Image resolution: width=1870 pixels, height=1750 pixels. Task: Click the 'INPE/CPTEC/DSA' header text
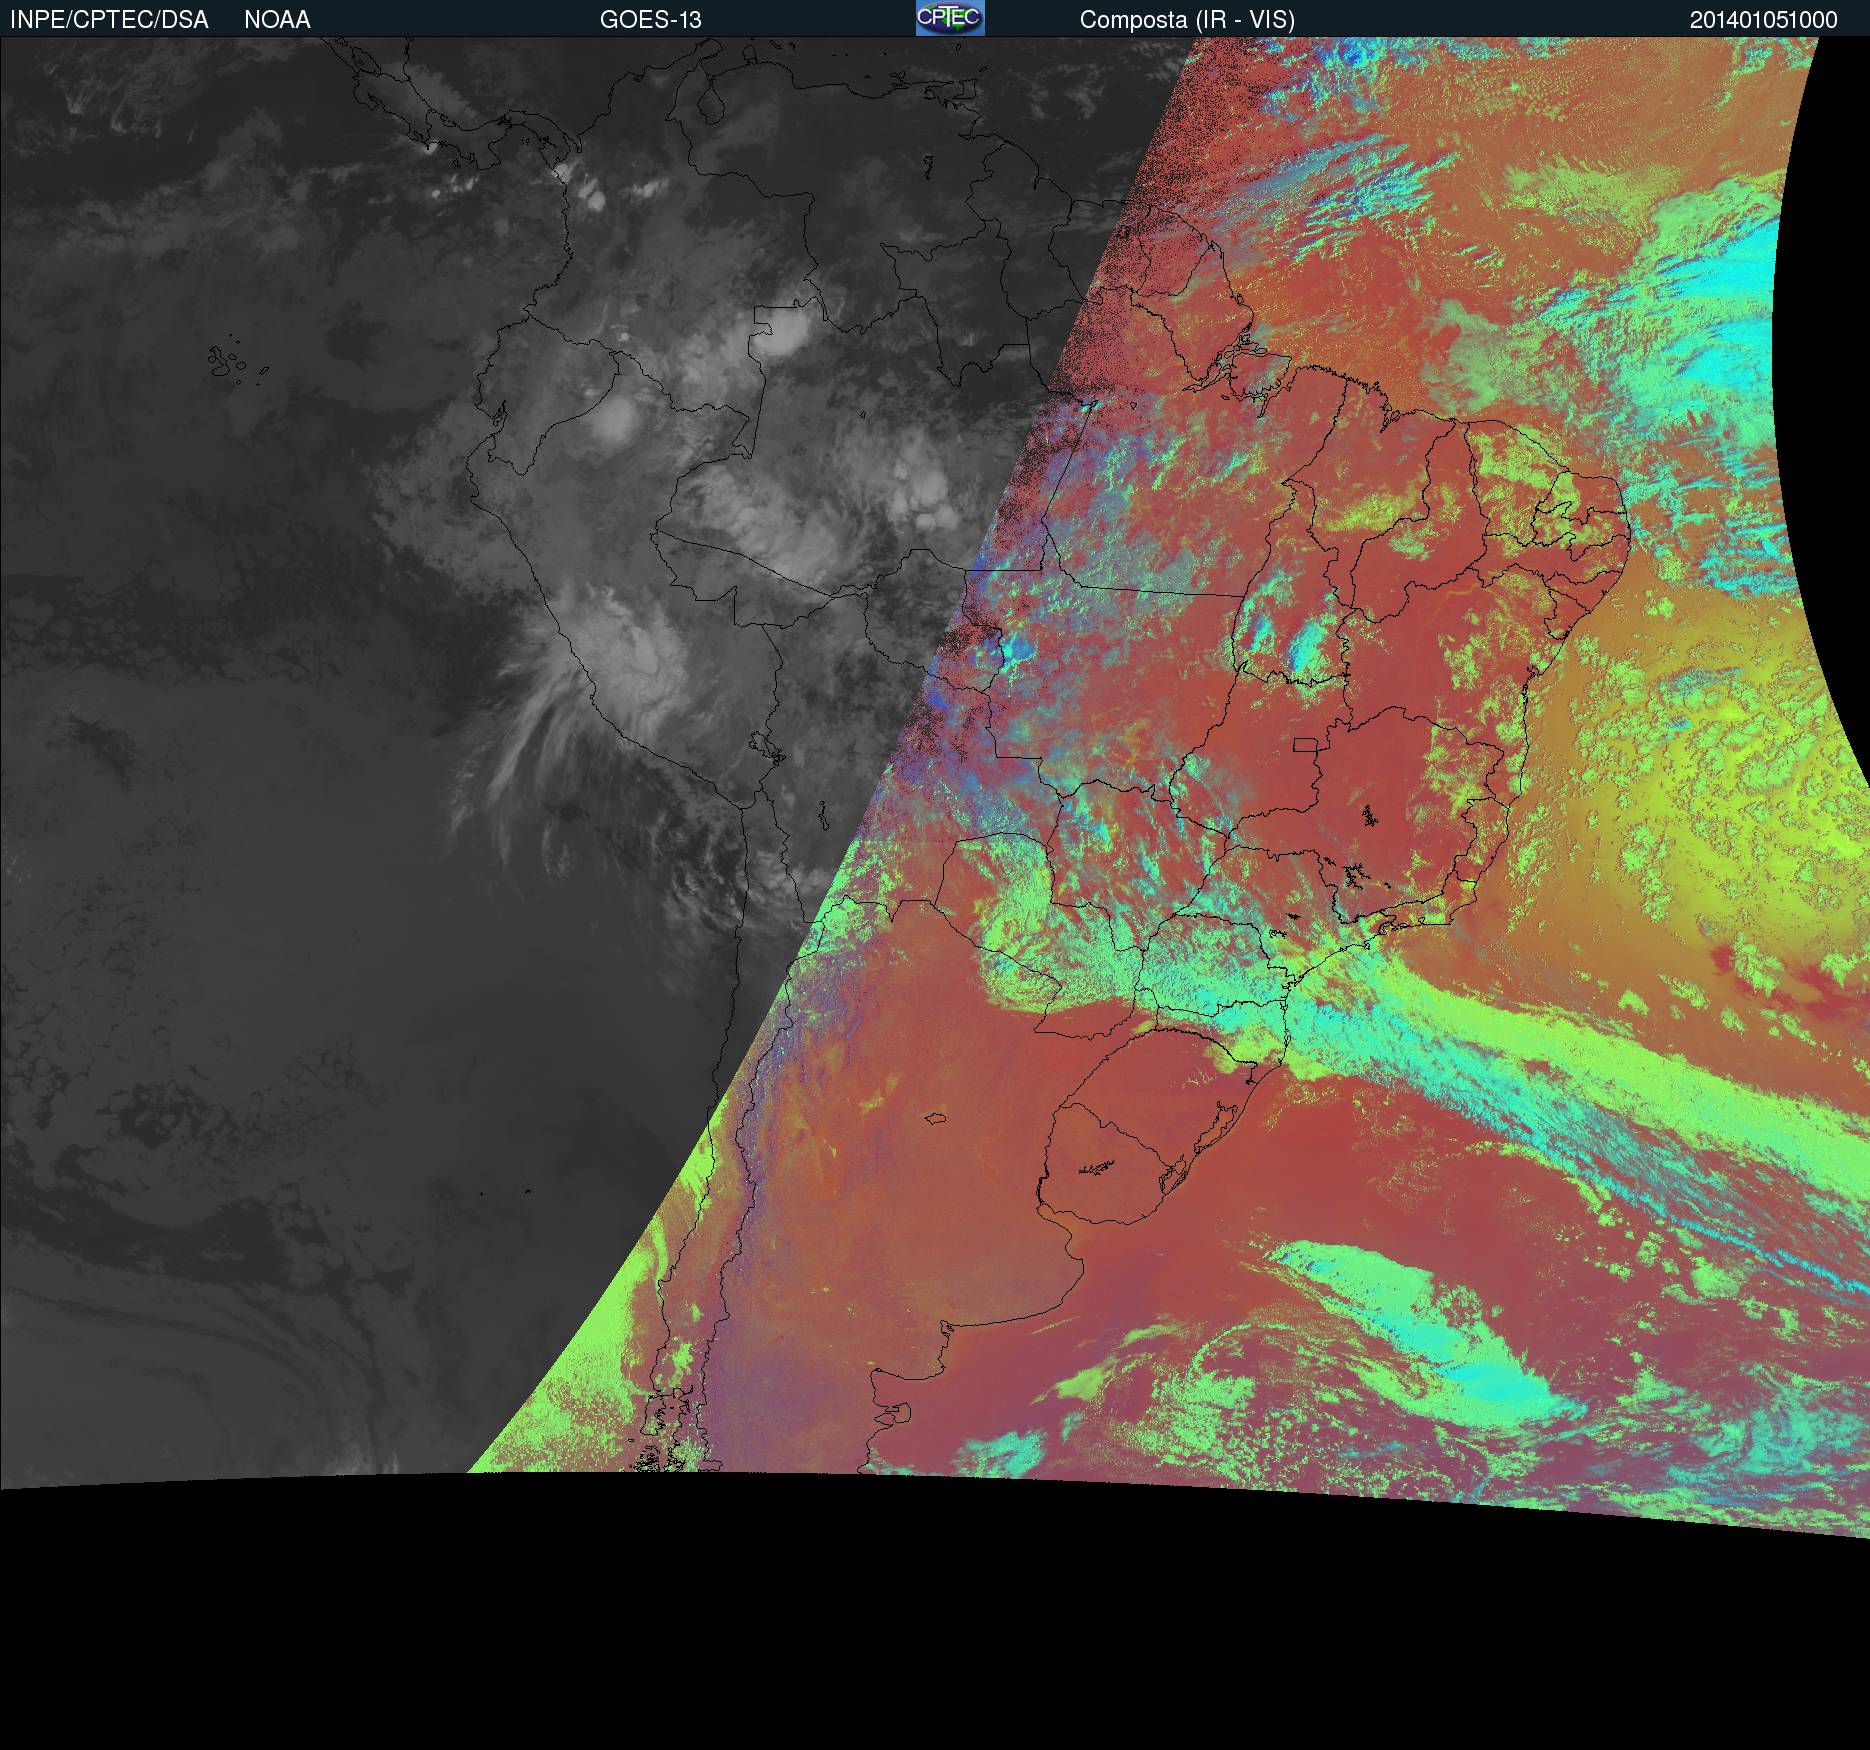click(x=109, y=20)
